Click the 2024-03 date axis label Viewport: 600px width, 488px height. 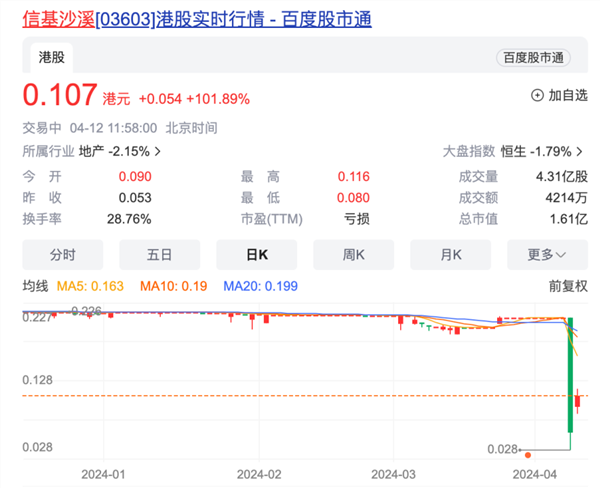[x=393, y=472]
